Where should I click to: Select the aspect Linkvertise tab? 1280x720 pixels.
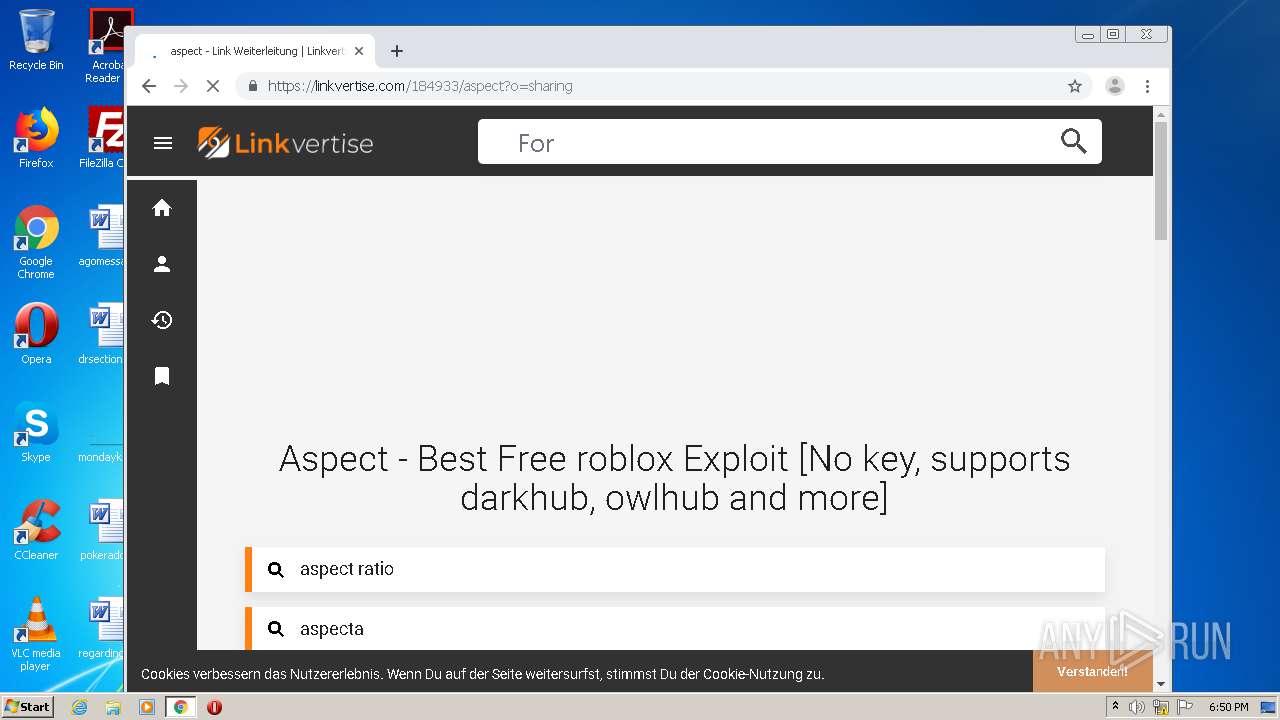(254, 51)
